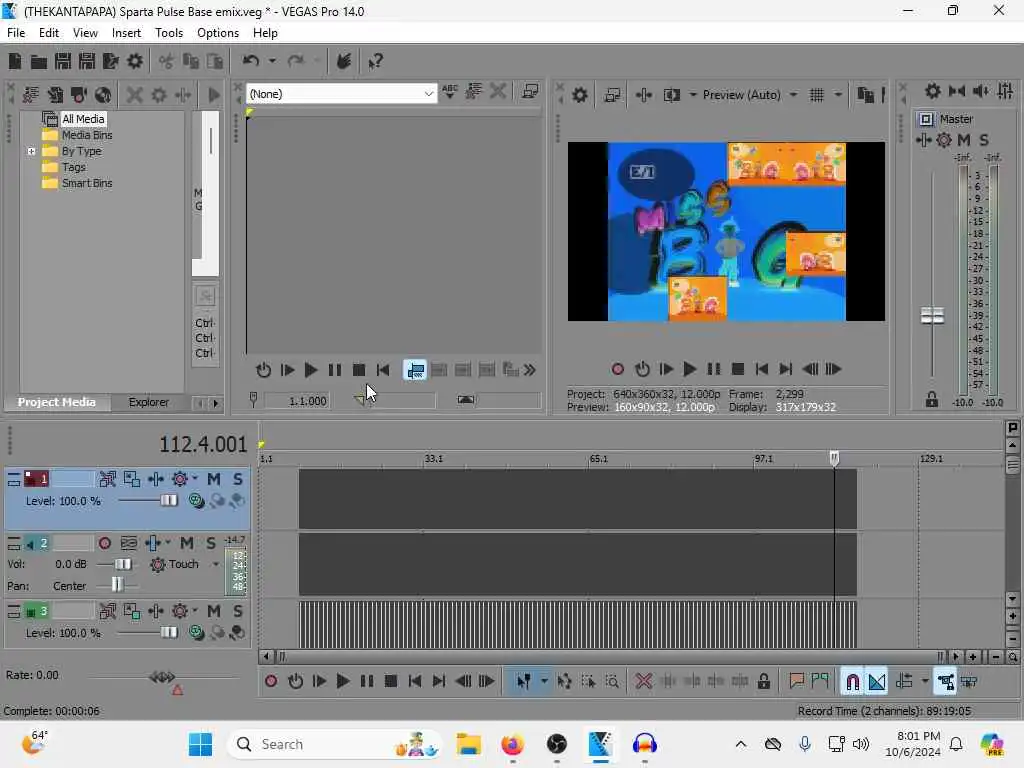The width and height of the screenshot is (1024, 768).
Task: Open the File menu
Action: point(16,33)
